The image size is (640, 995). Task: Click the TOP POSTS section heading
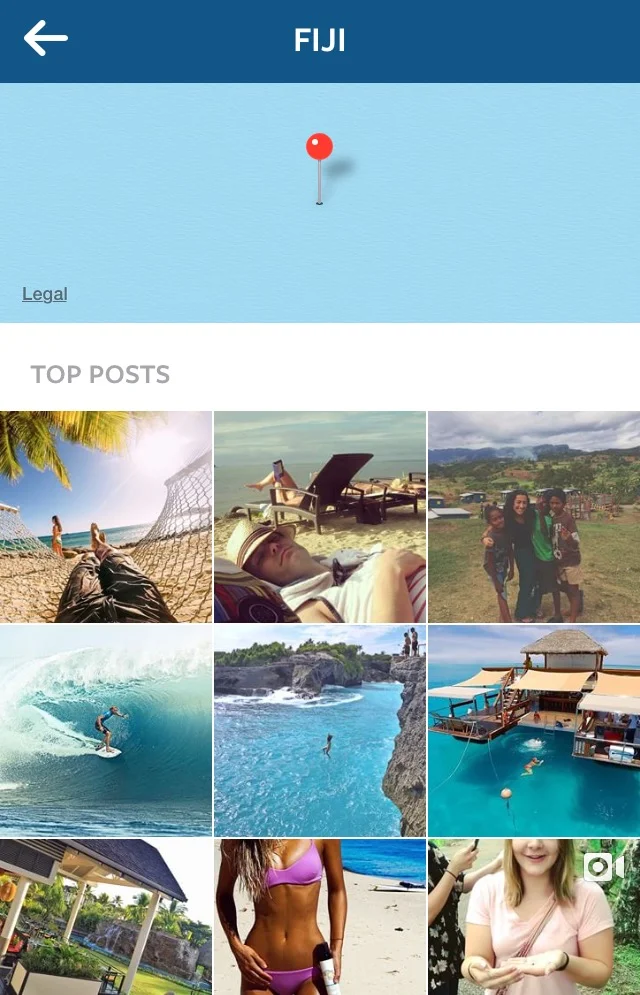(x=100, y=374)
